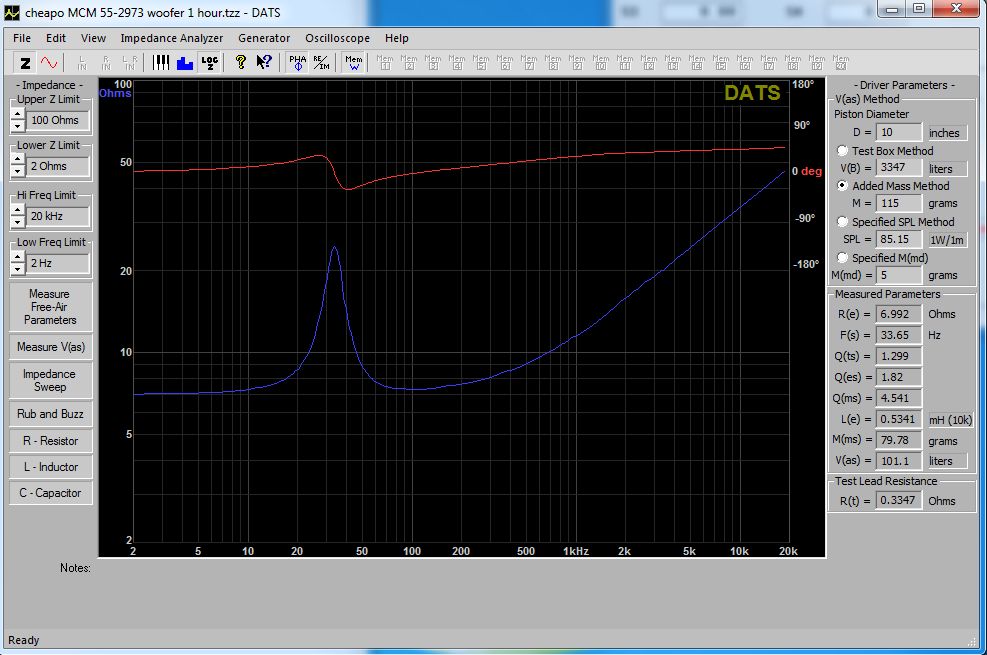
Task: Select Mem 12 memory slot icon
Action: 649,62
